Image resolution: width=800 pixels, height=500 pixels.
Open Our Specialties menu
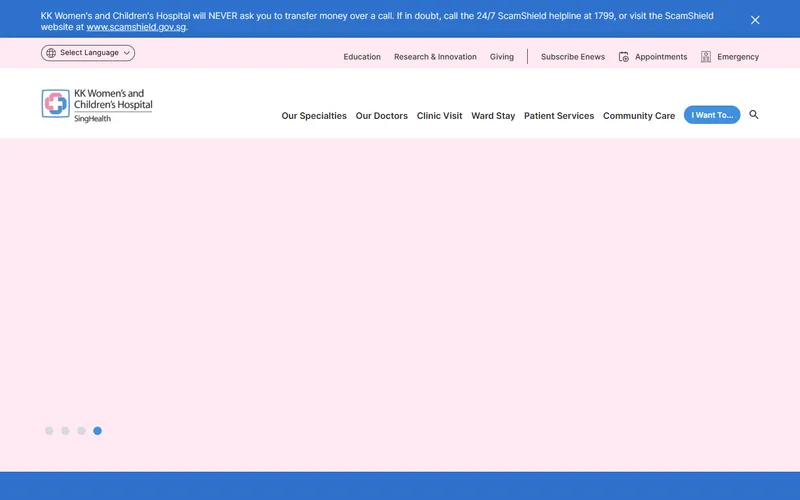click(314, 116)
